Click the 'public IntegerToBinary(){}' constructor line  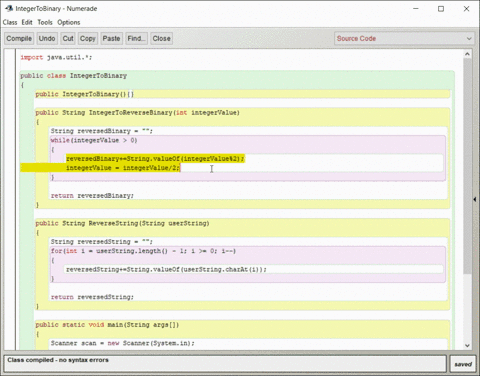pyautogui.click(x=85, y=94)
